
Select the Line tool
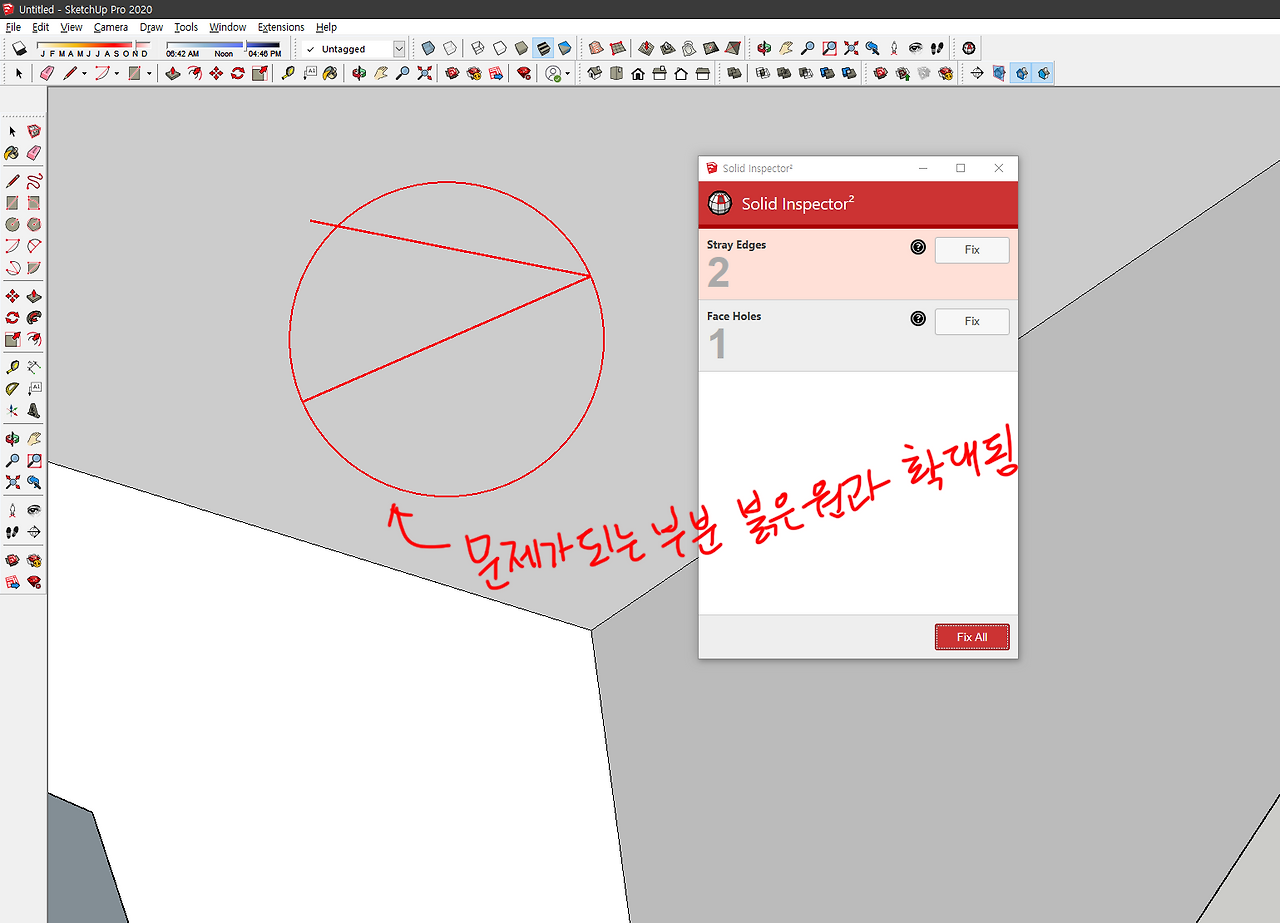pos(13,181)
